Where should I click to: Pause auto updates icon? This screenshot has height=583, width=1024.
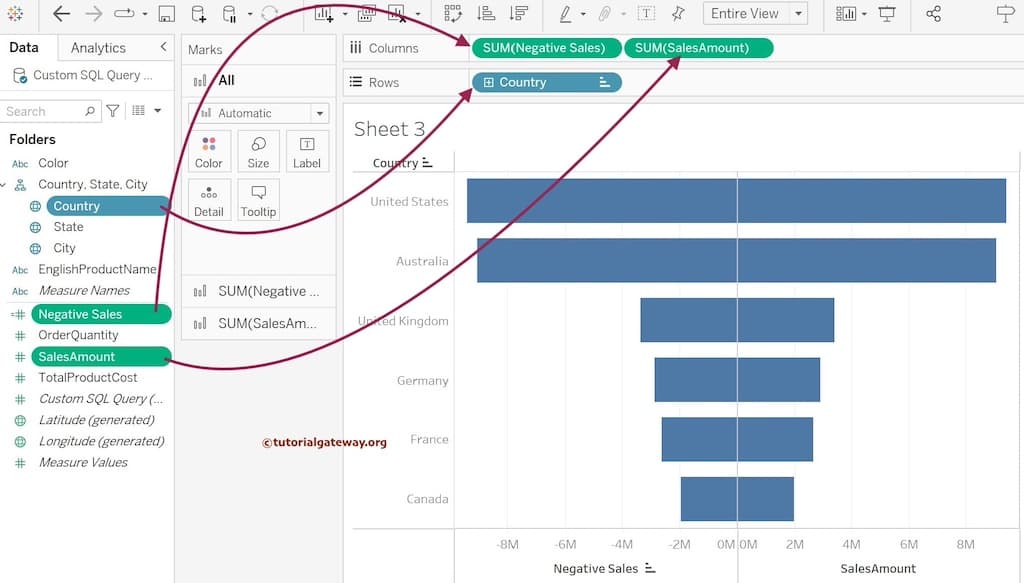click(230, 14)
